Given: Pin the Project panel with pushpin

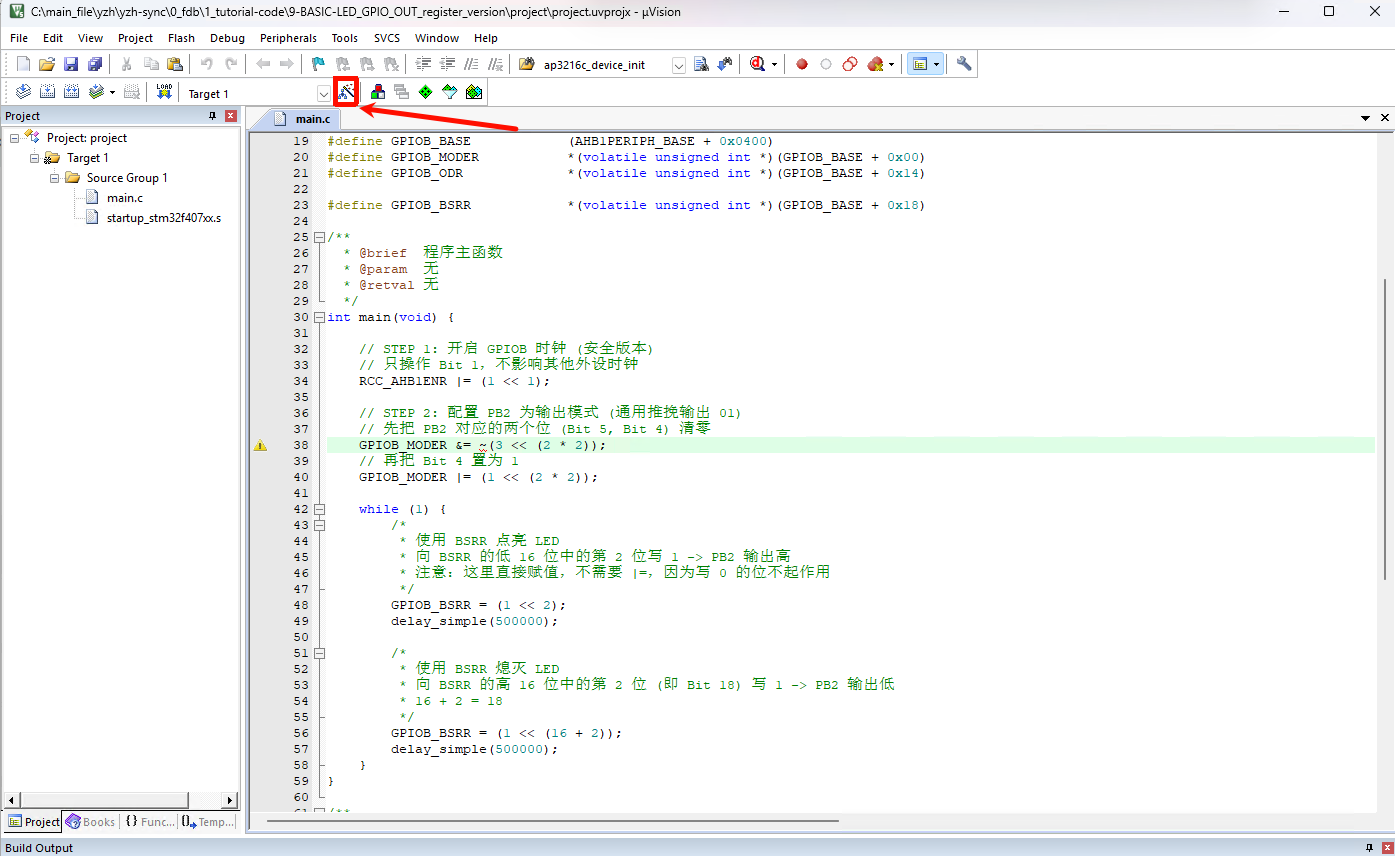Looking at the screenshot, I should point(212,116).
